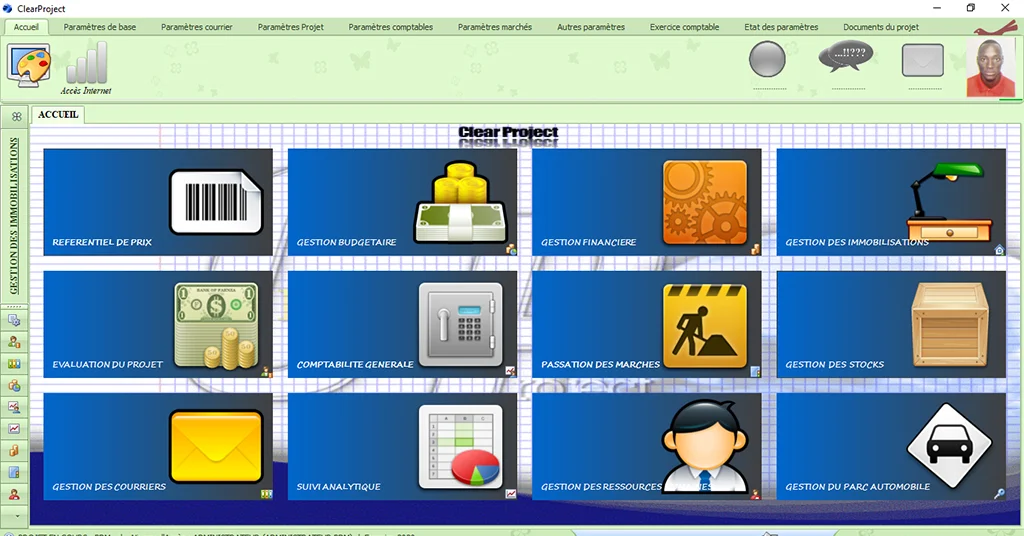Open the Paramètres courrier tab
Screen dimensions: 1024x536
pyautogui.click(x=197, y=27)
